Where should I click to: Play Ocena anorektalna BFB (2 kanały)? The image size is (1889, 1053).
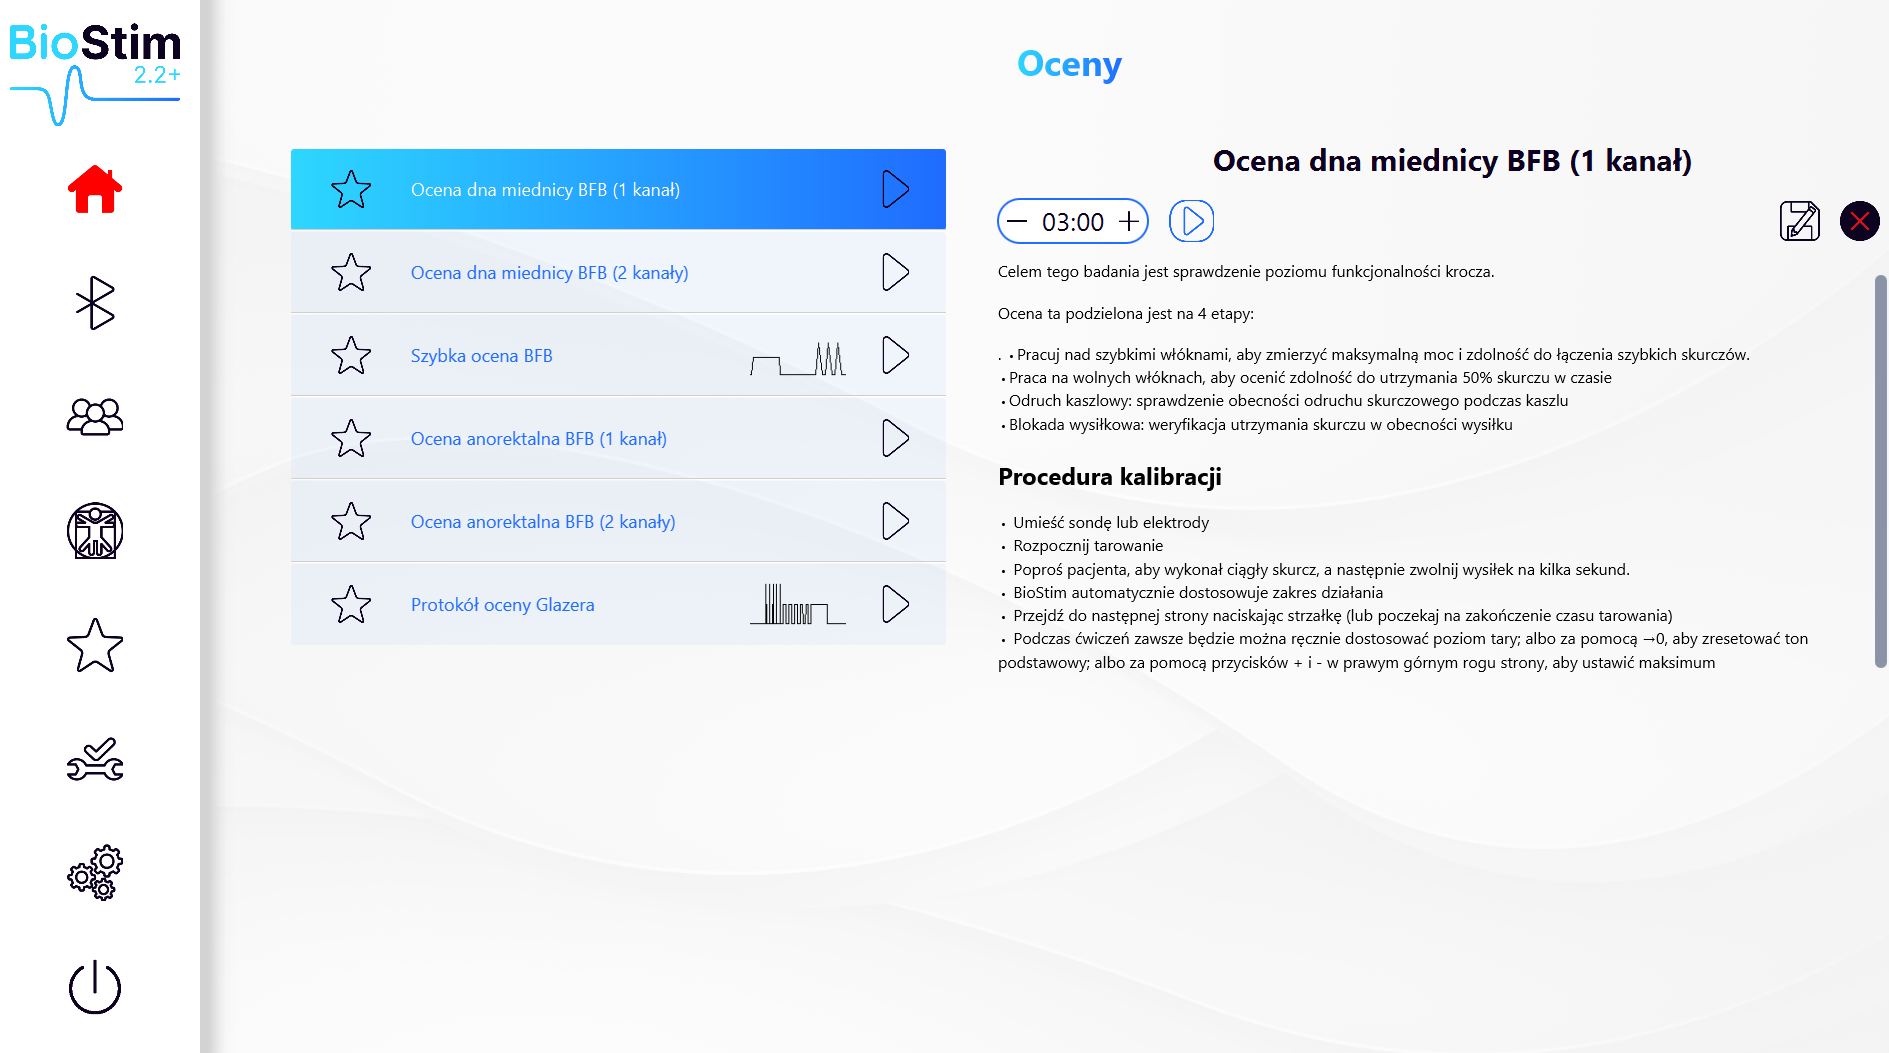coord(896,521)
